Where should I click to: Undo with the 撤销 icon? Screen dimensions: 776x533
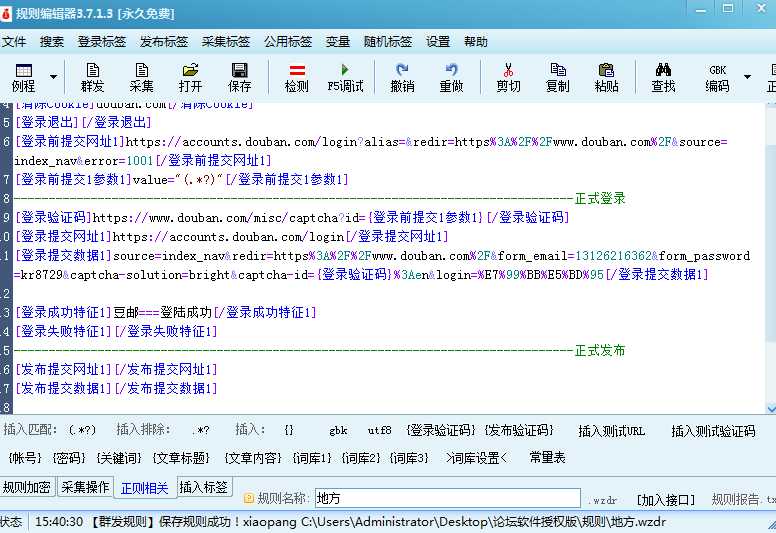click(x=402, y=78)
